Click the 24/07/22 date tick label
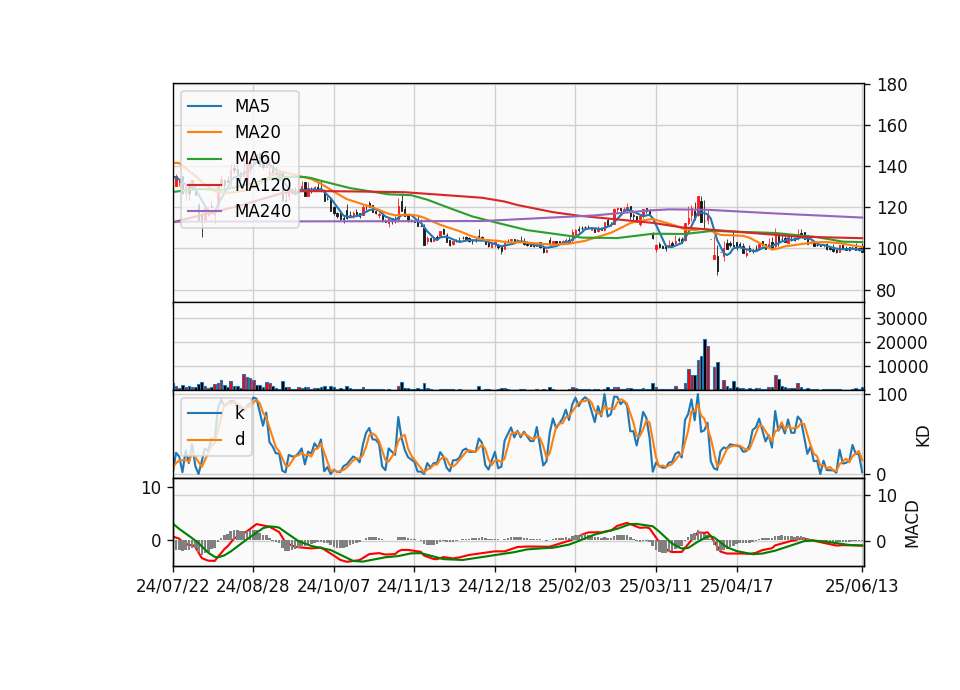 173,586
